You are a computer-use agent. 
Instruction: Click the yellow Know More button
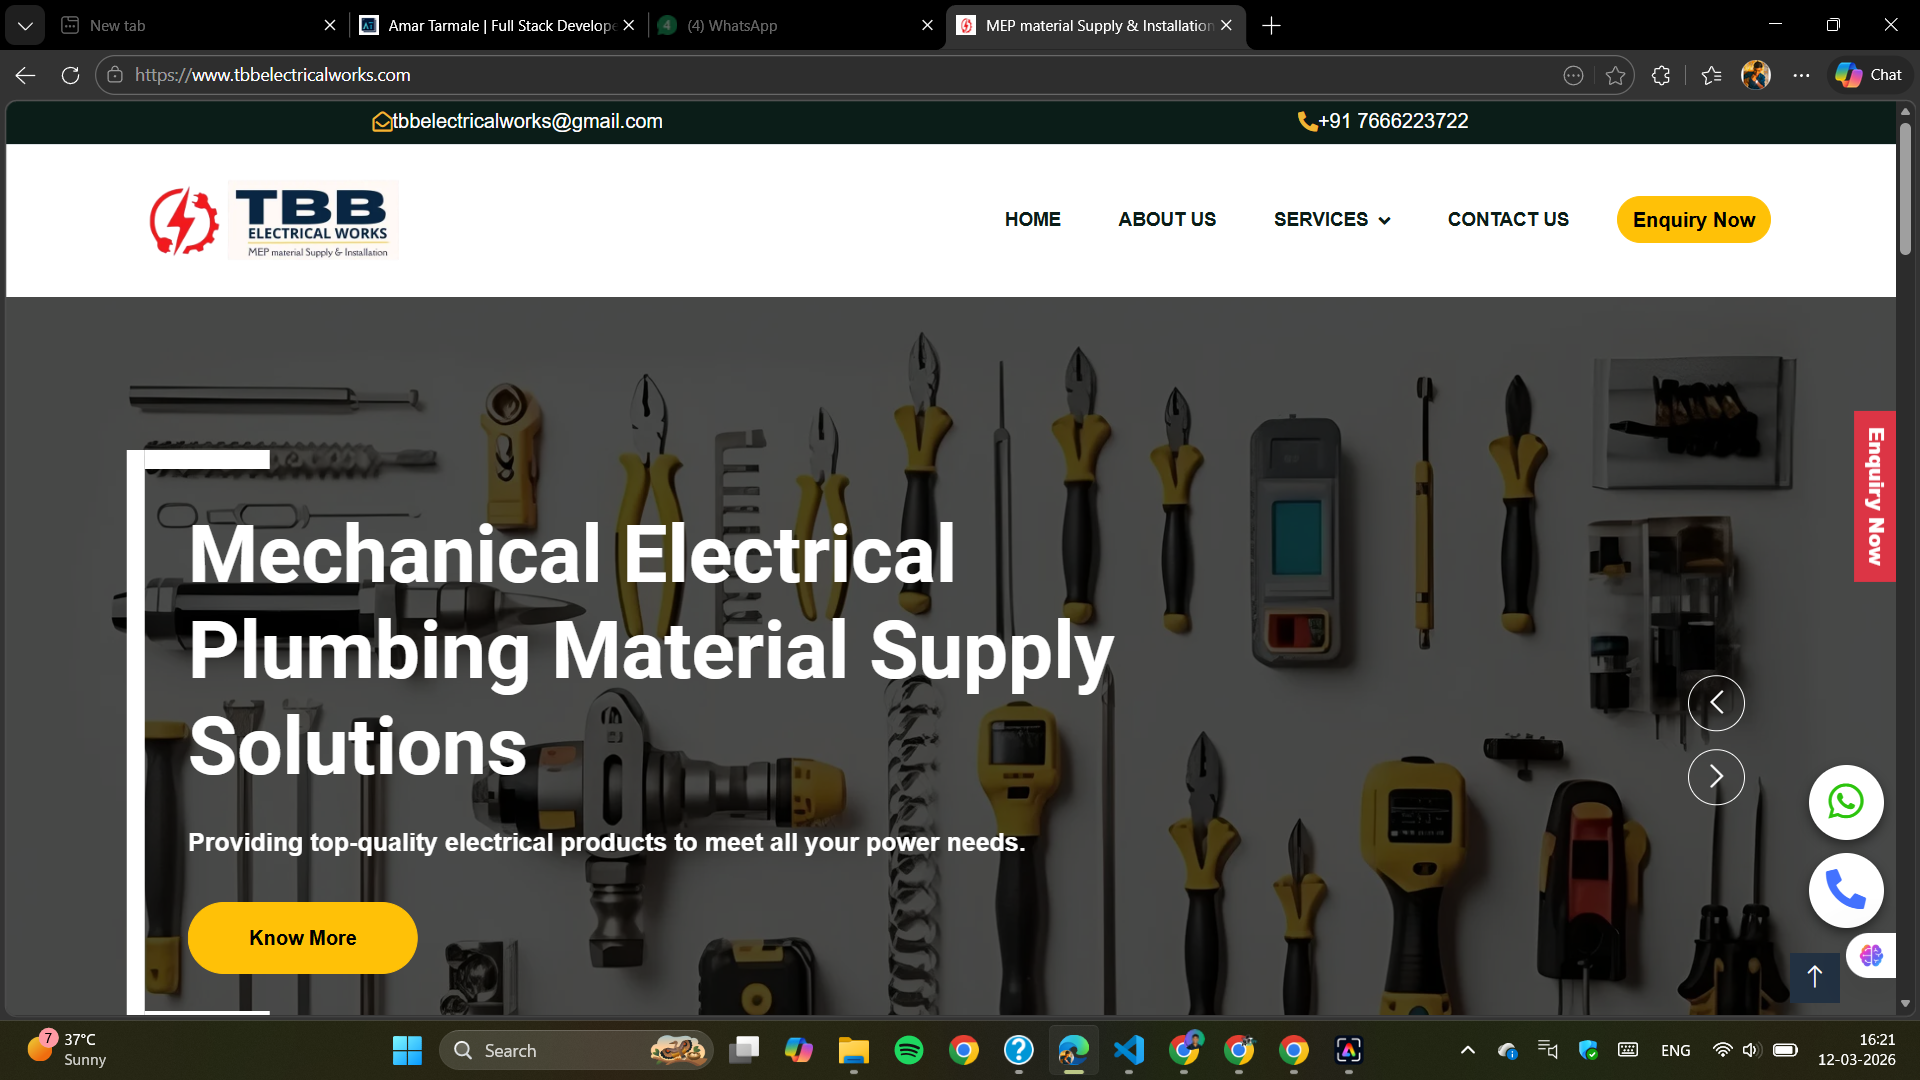(x=302, y=938)
